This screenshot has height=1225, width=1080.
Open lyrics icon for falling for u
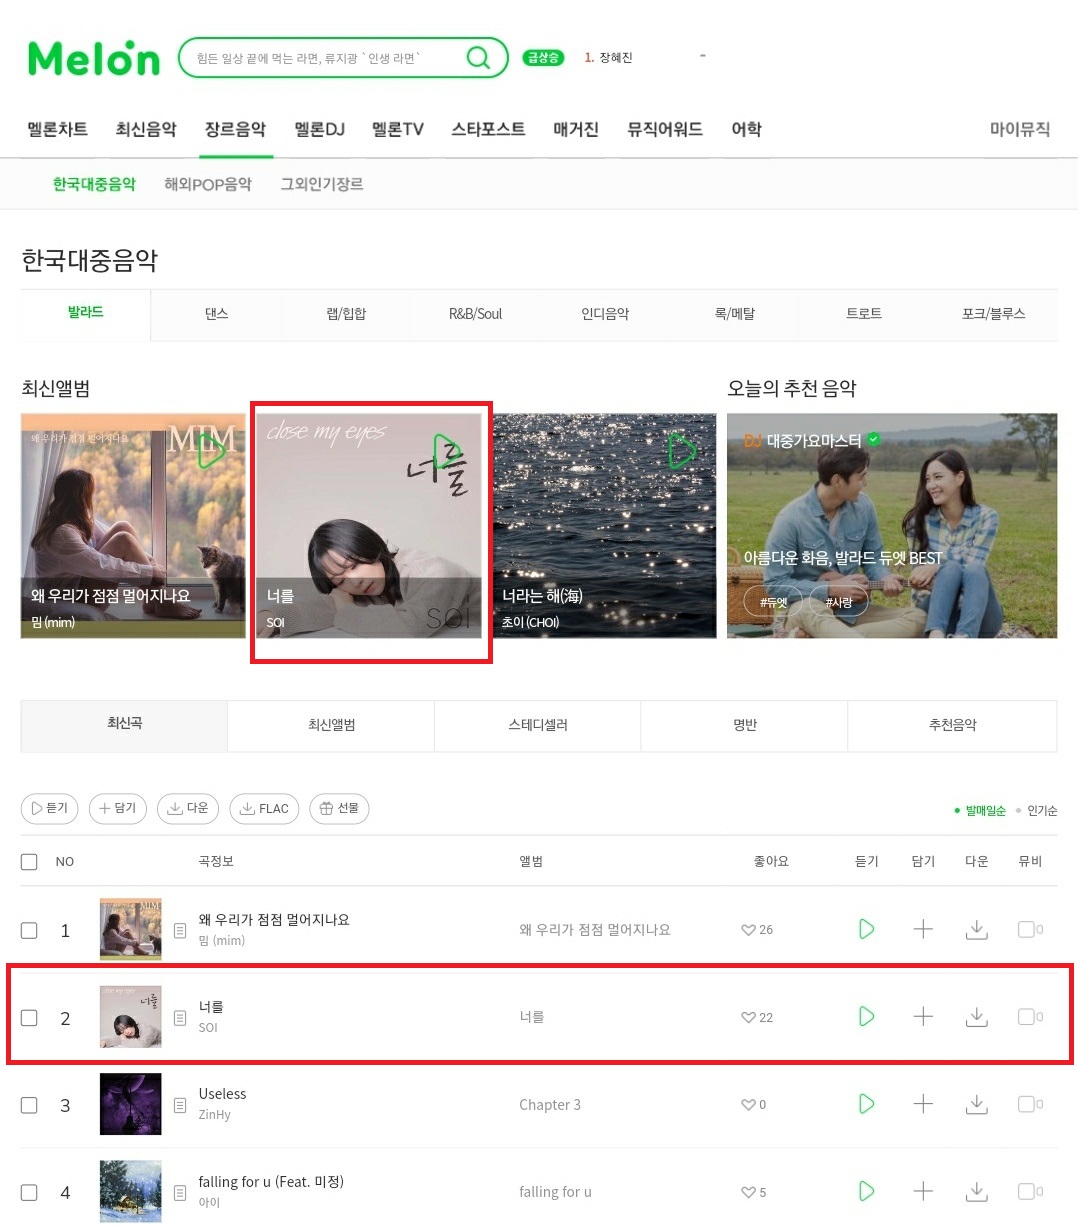pyautogui.click(x=180, y=1192)
